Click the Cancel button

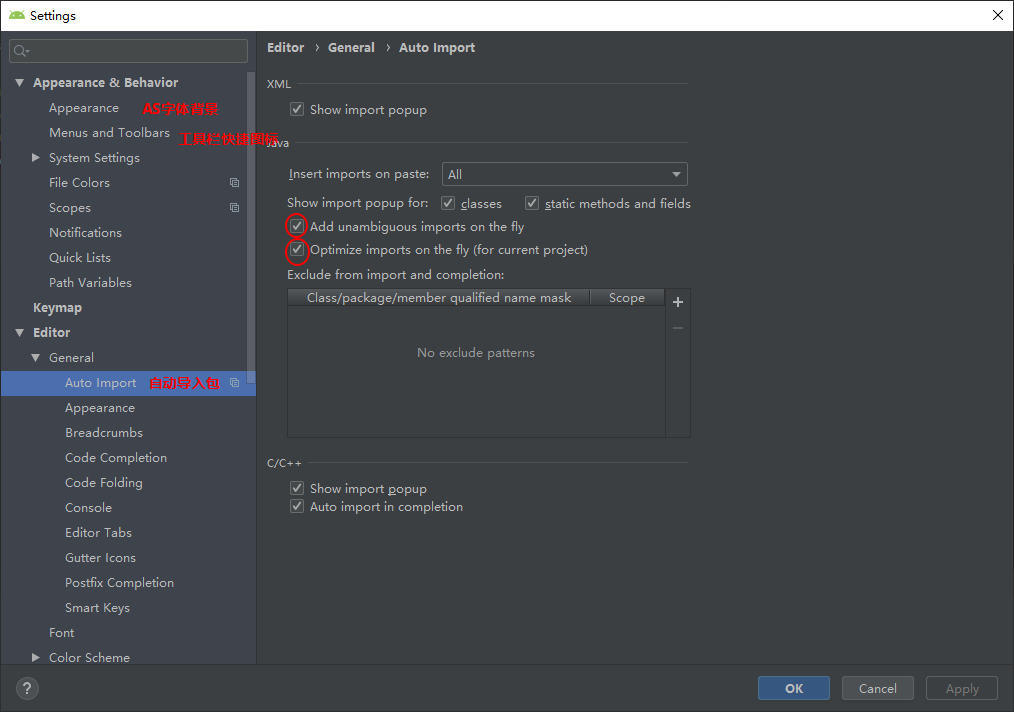point(878,688)
